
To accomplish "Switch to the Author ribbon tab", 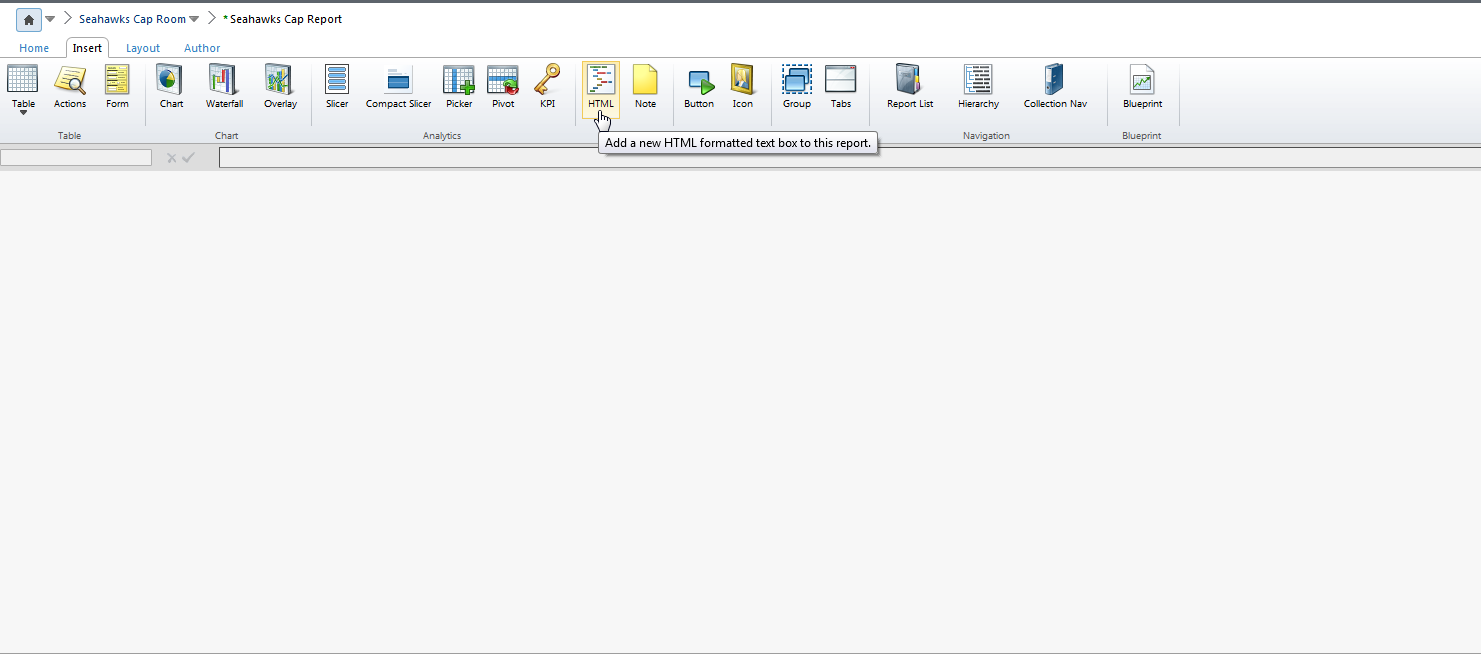I will [x=202, y=48].
